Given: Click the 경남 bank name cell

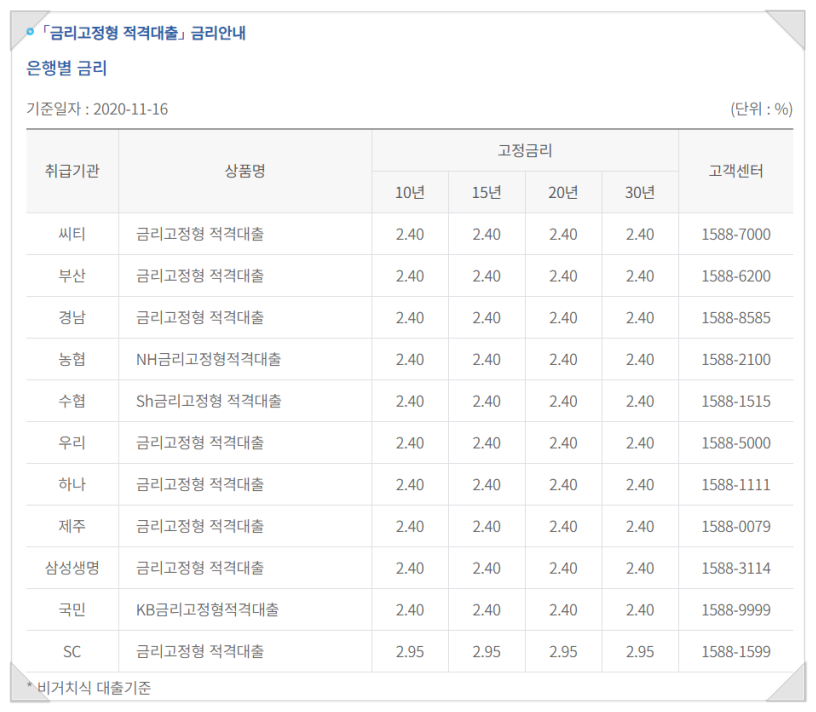Looking at the screenshot, I should (72, 317).
